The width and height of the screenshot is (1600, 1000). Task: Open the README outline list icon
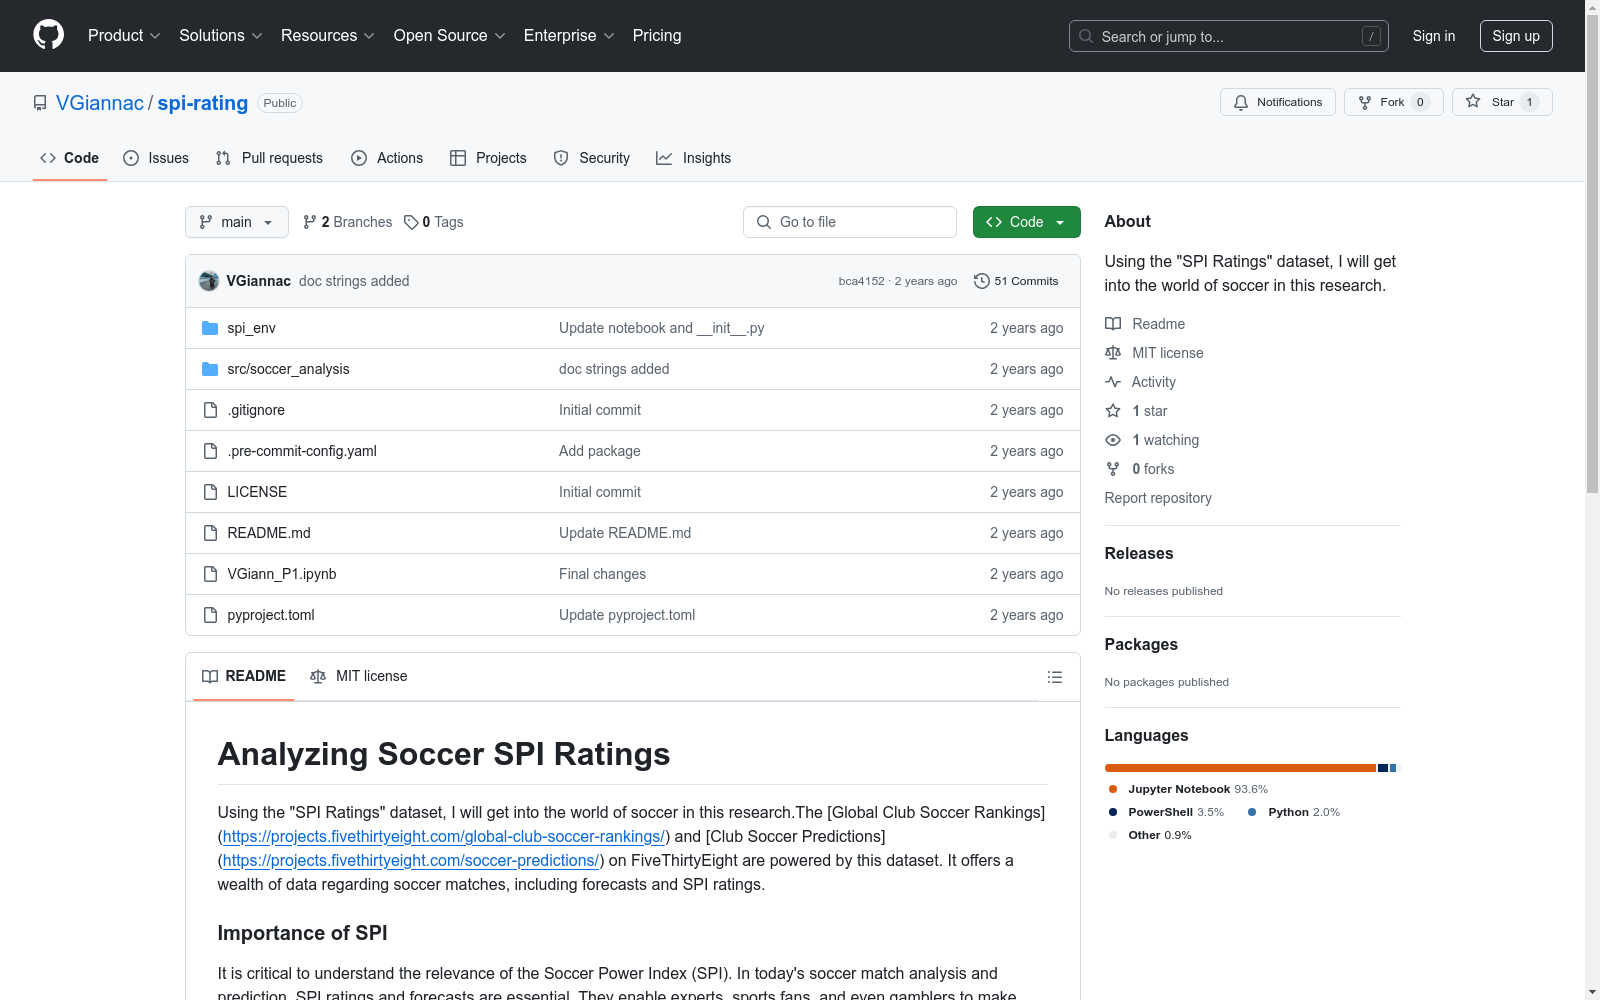coord(1054,677)
